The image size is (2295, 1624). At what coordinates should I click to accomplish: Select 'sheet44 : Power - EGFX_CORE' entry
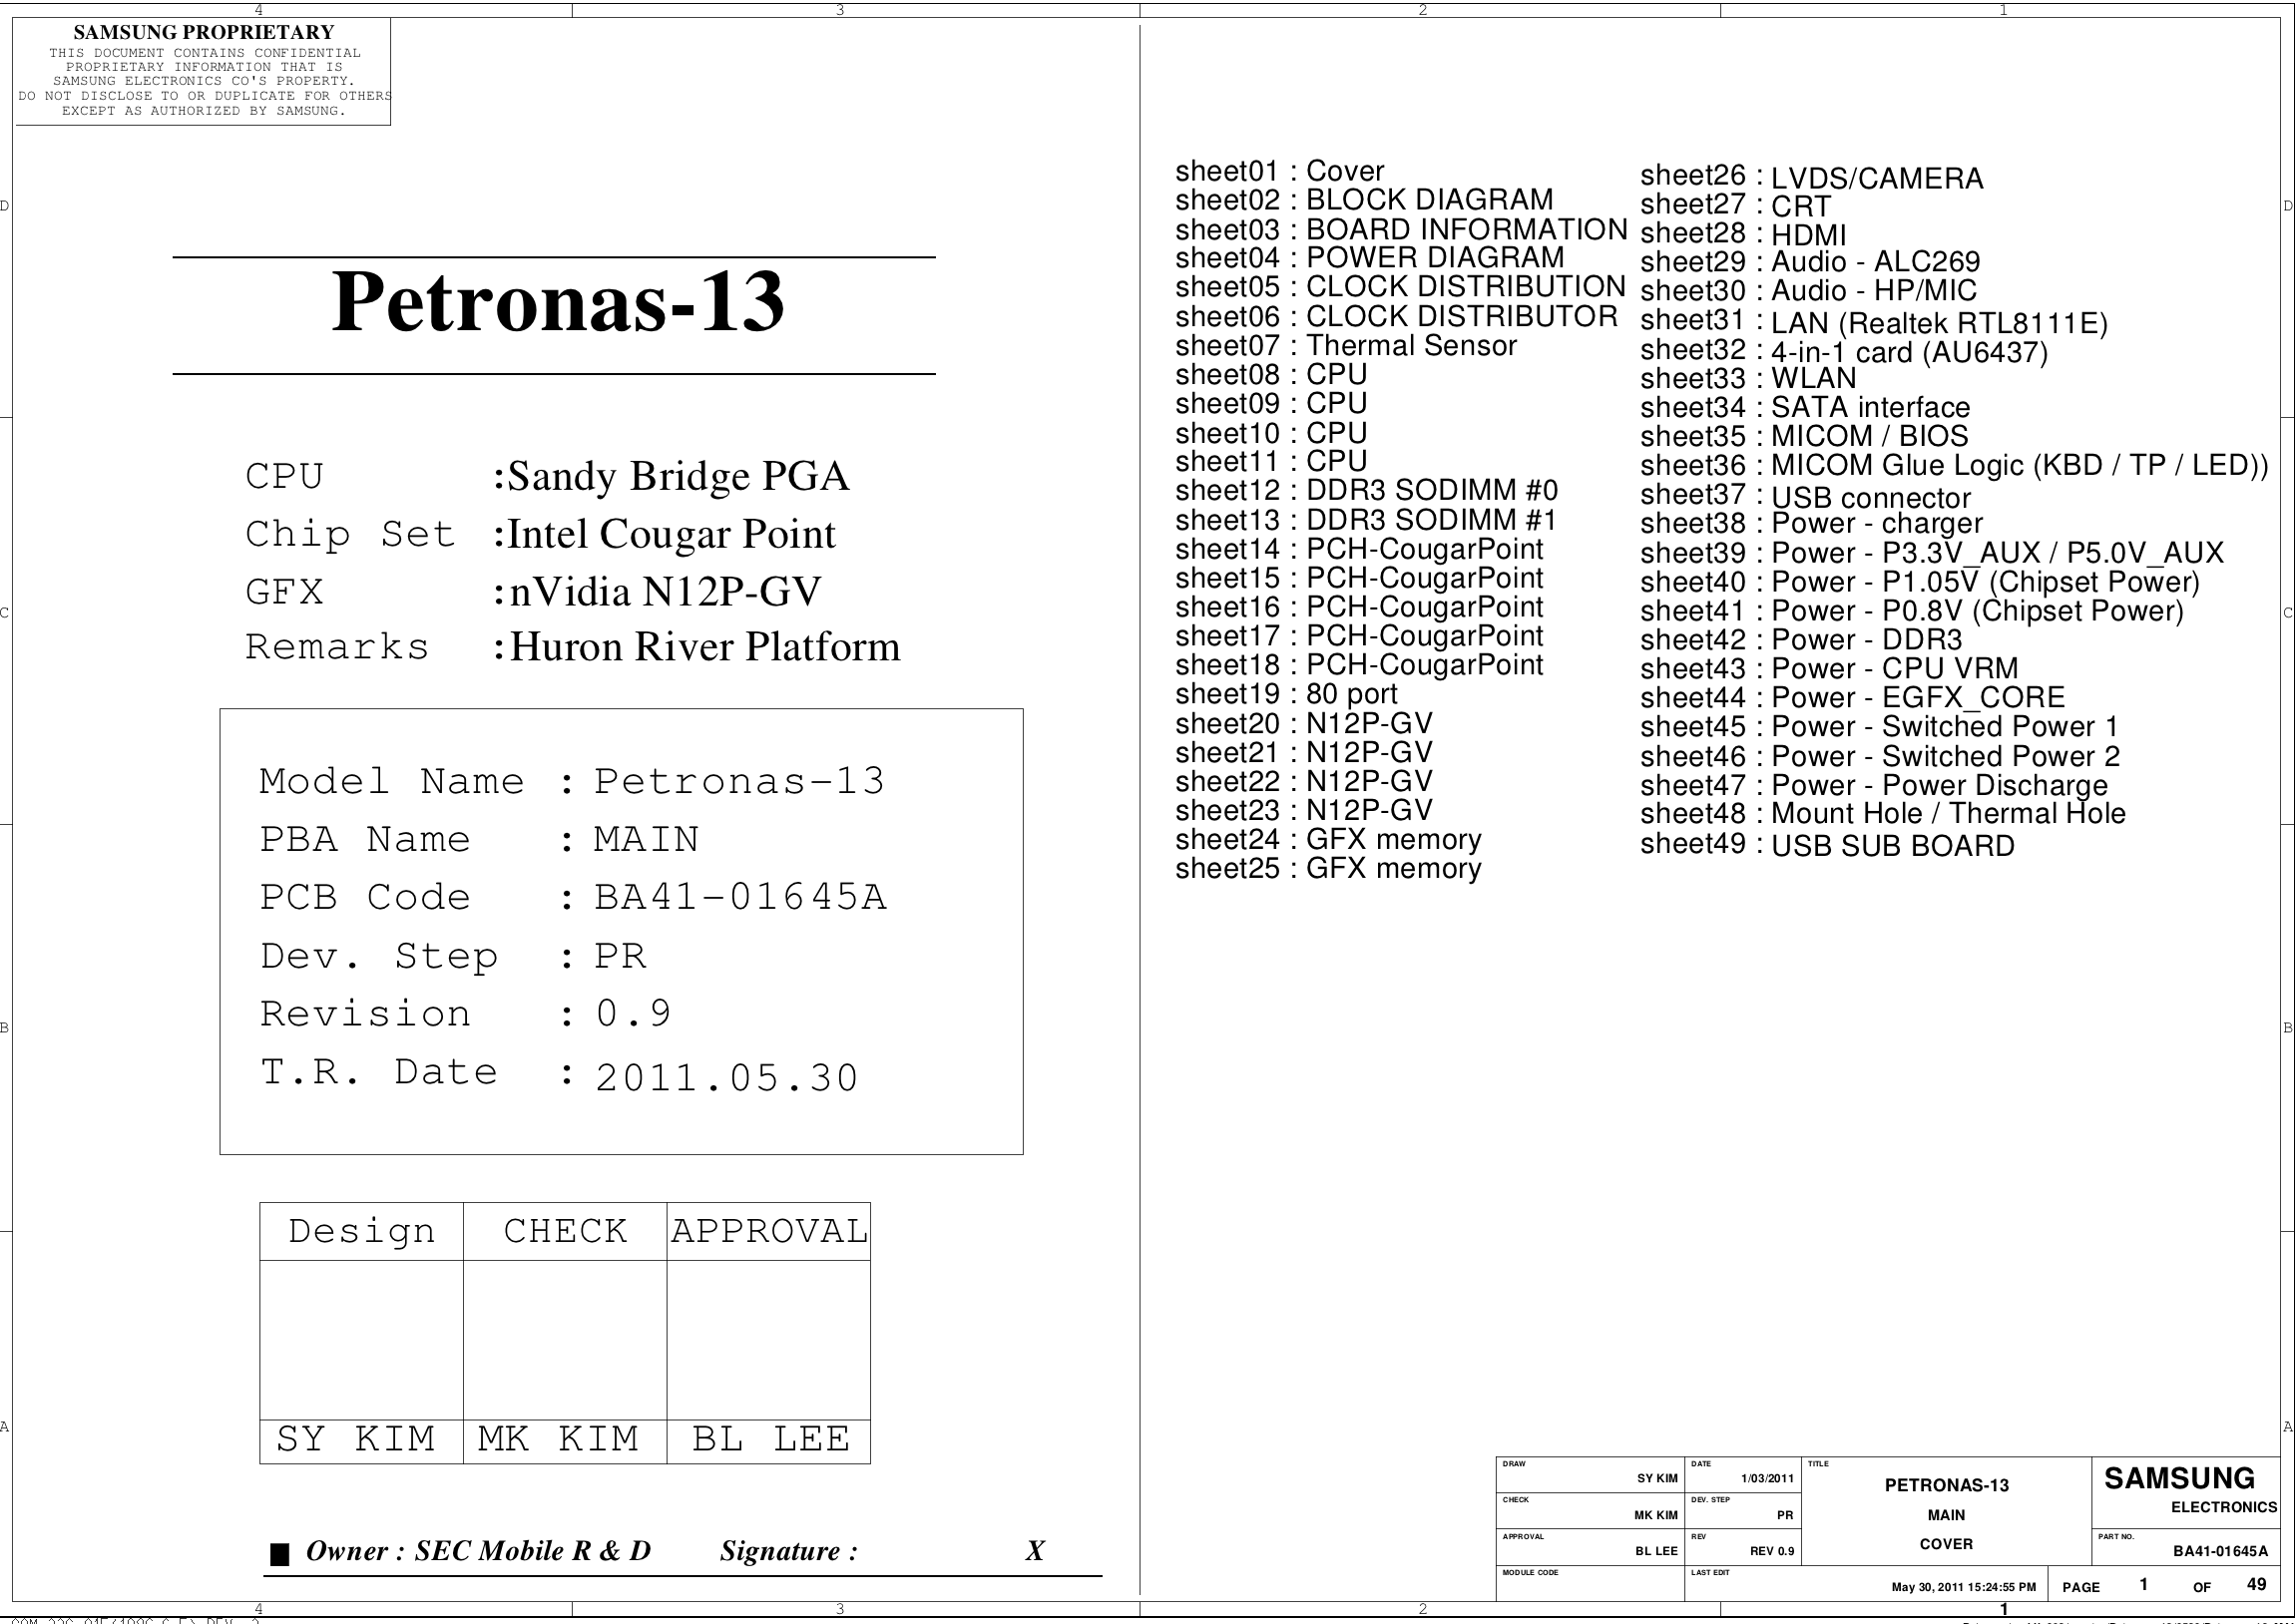tap(1853, 698)
